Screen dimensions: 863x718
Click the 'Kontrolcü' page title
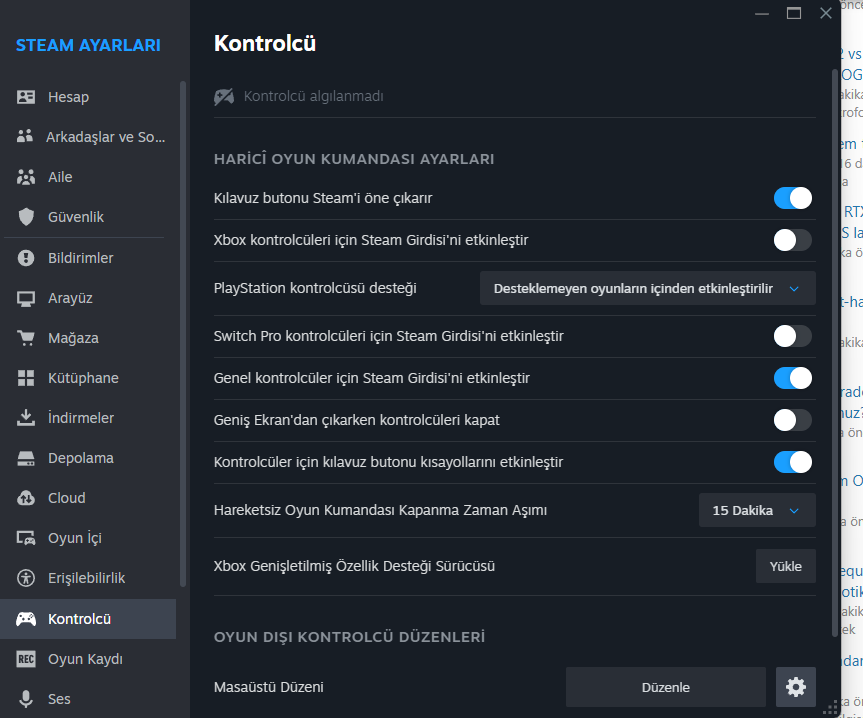pyautogui.click(x=265, y=43)
